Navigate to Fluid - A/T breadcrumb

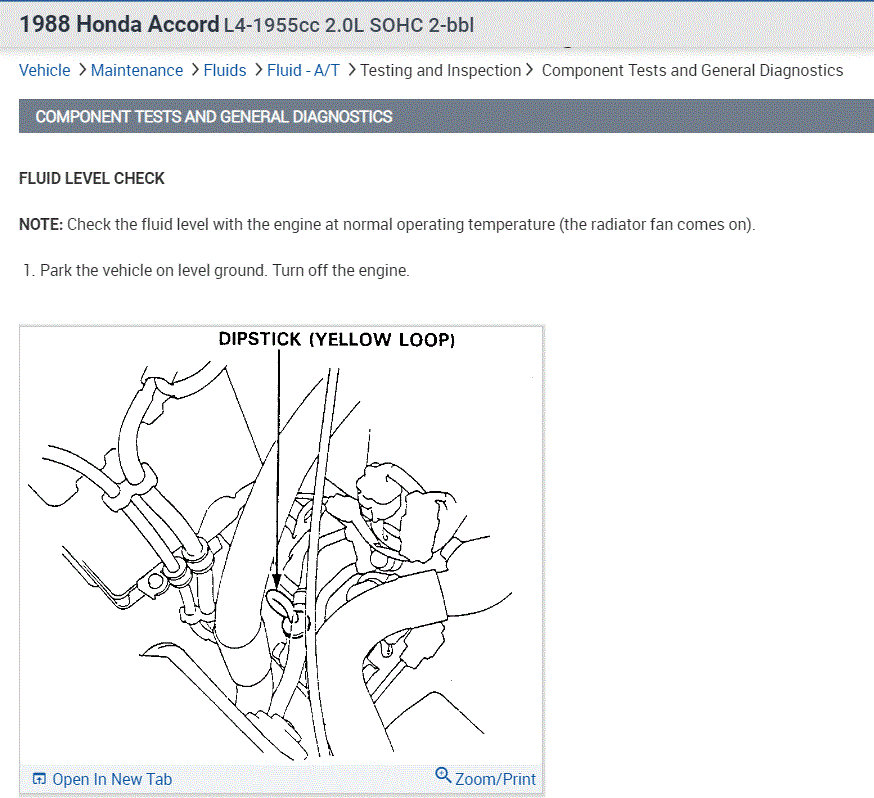303,71
